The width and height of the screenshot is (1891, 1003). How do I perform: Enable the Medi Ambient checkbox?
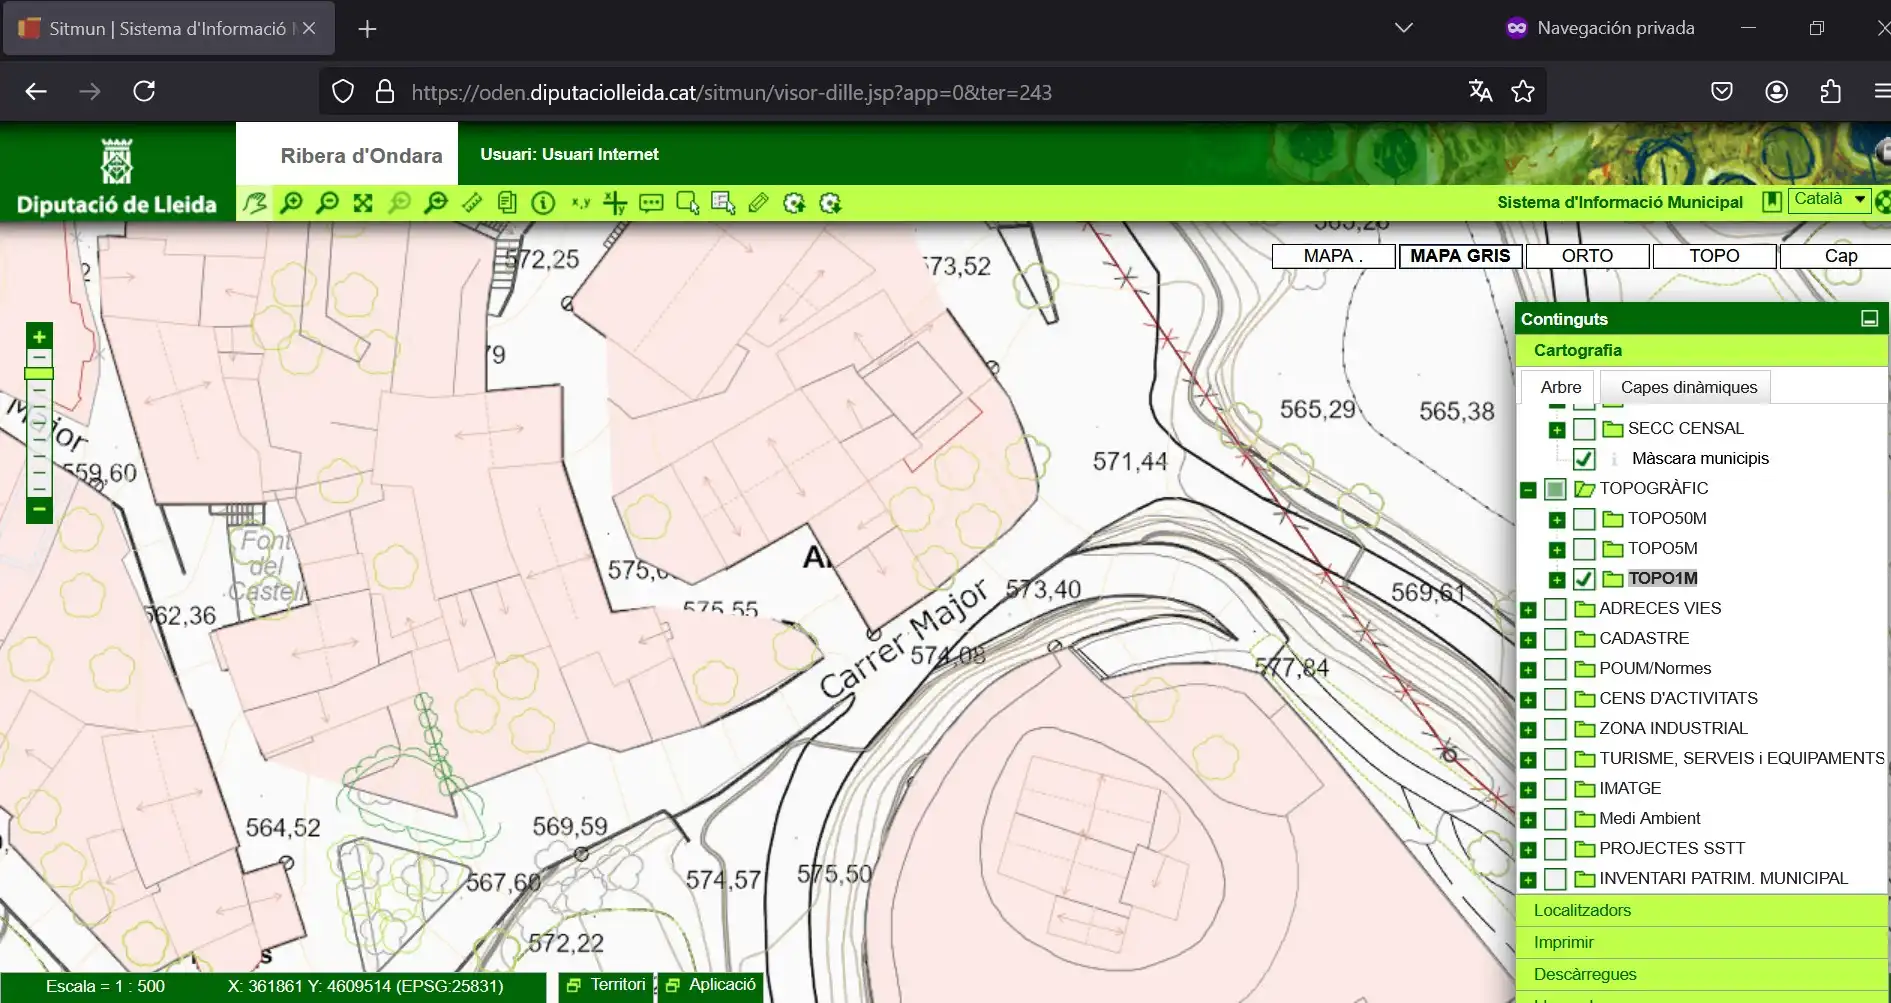(x=1555, y=819)
